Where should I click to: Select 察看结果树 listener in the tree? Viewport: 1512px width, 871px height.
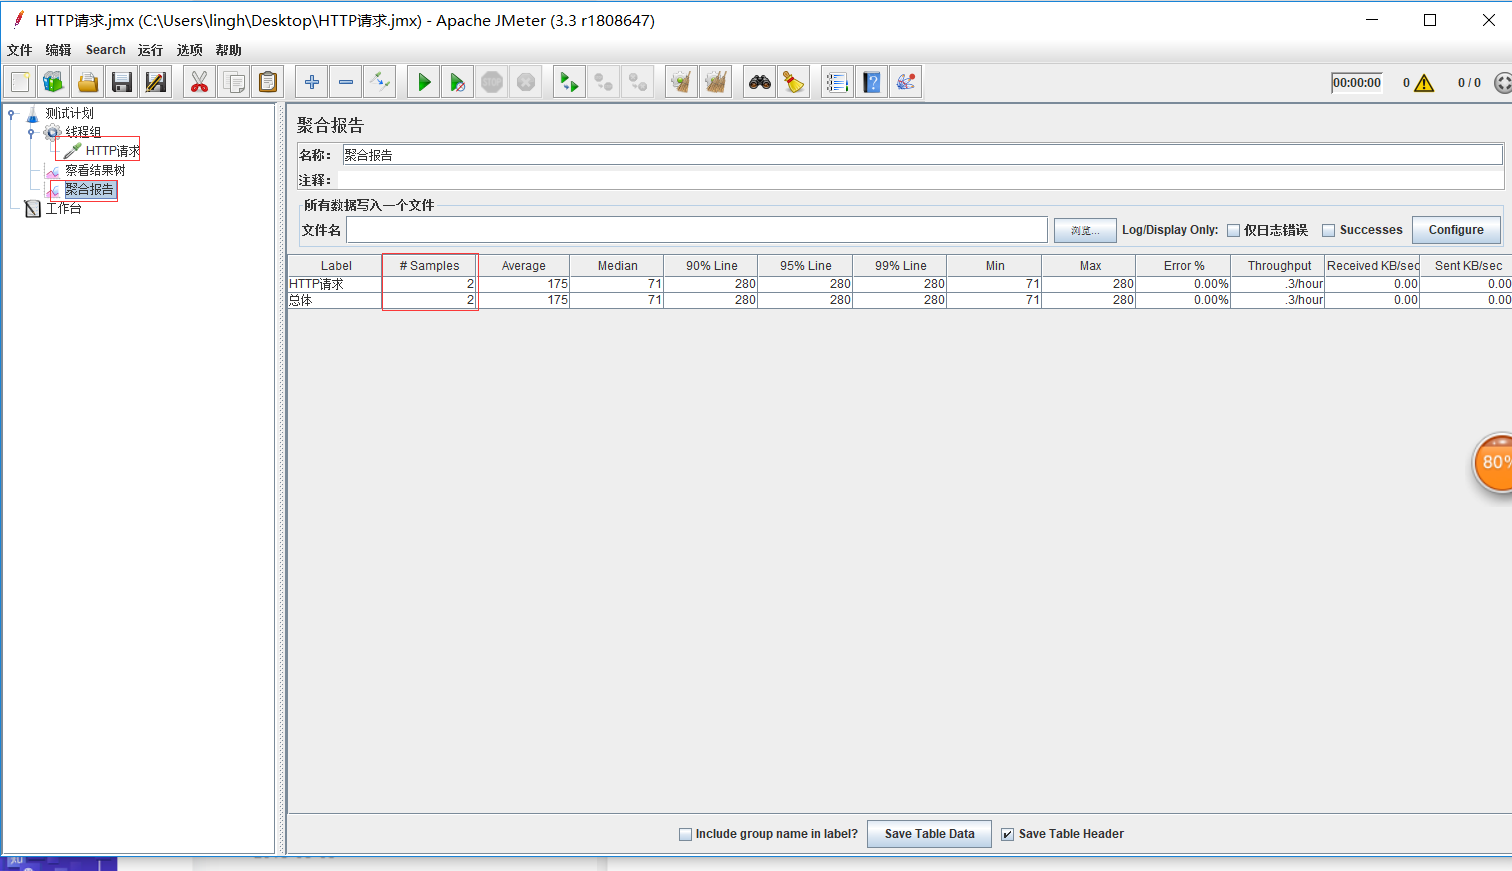pyautogui.click(x=95, y=170)
